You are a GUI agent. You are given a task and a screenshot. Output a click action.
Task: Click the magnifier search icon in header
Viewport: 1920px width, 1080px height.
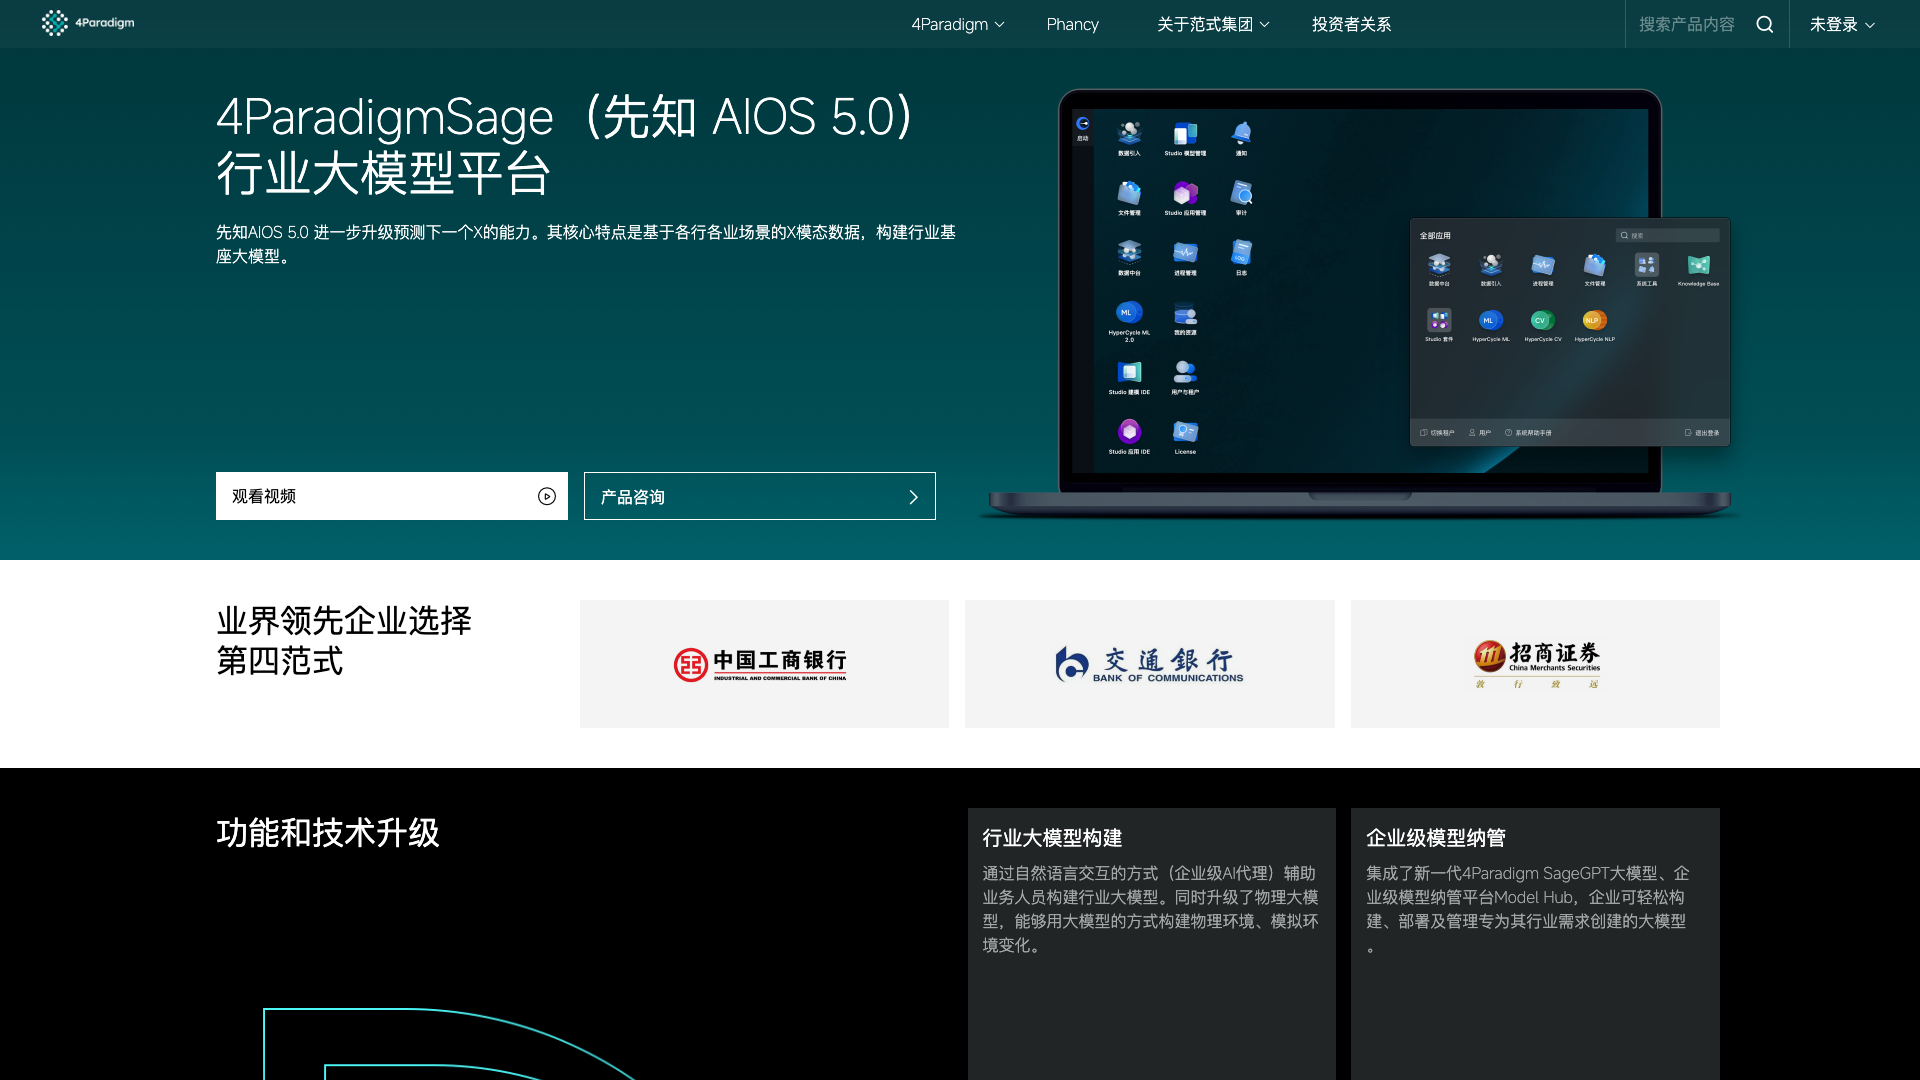1765,24
